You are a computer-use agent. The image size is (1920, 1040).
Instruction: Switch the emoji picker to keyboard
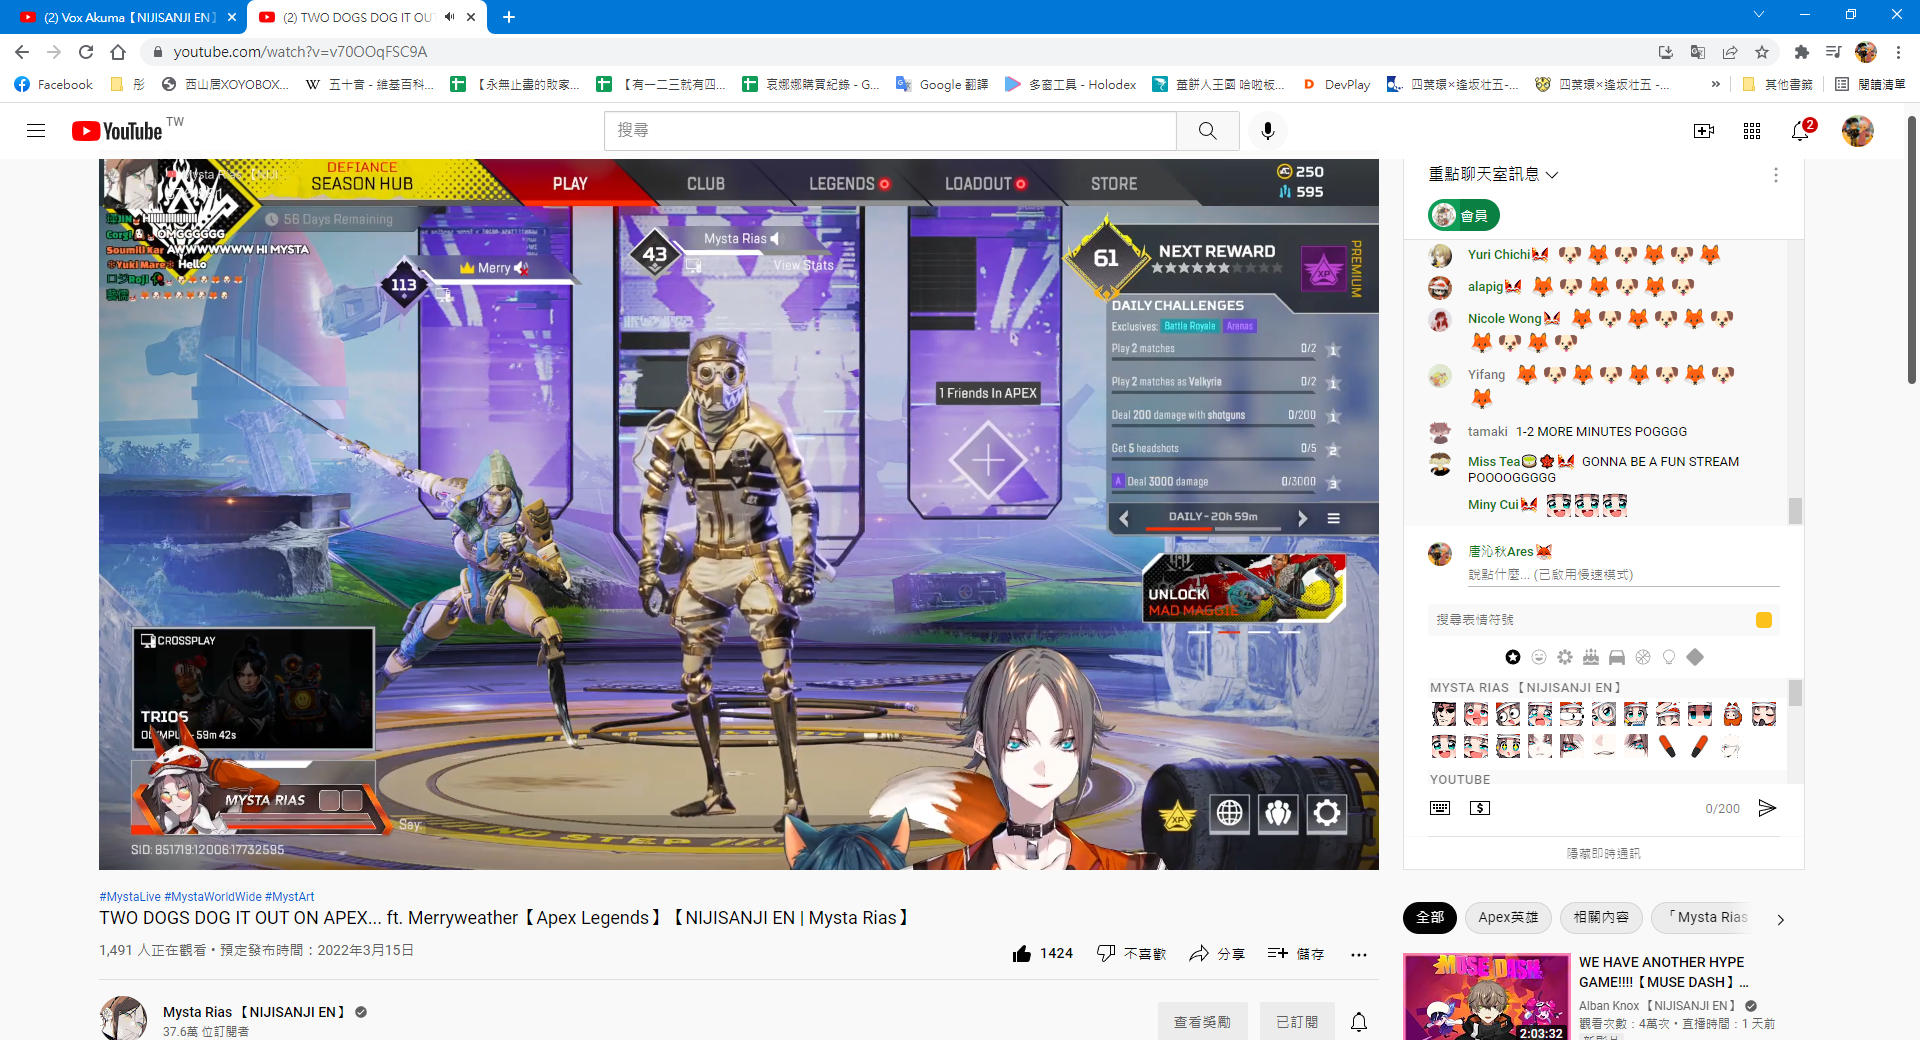(1440, 808)
